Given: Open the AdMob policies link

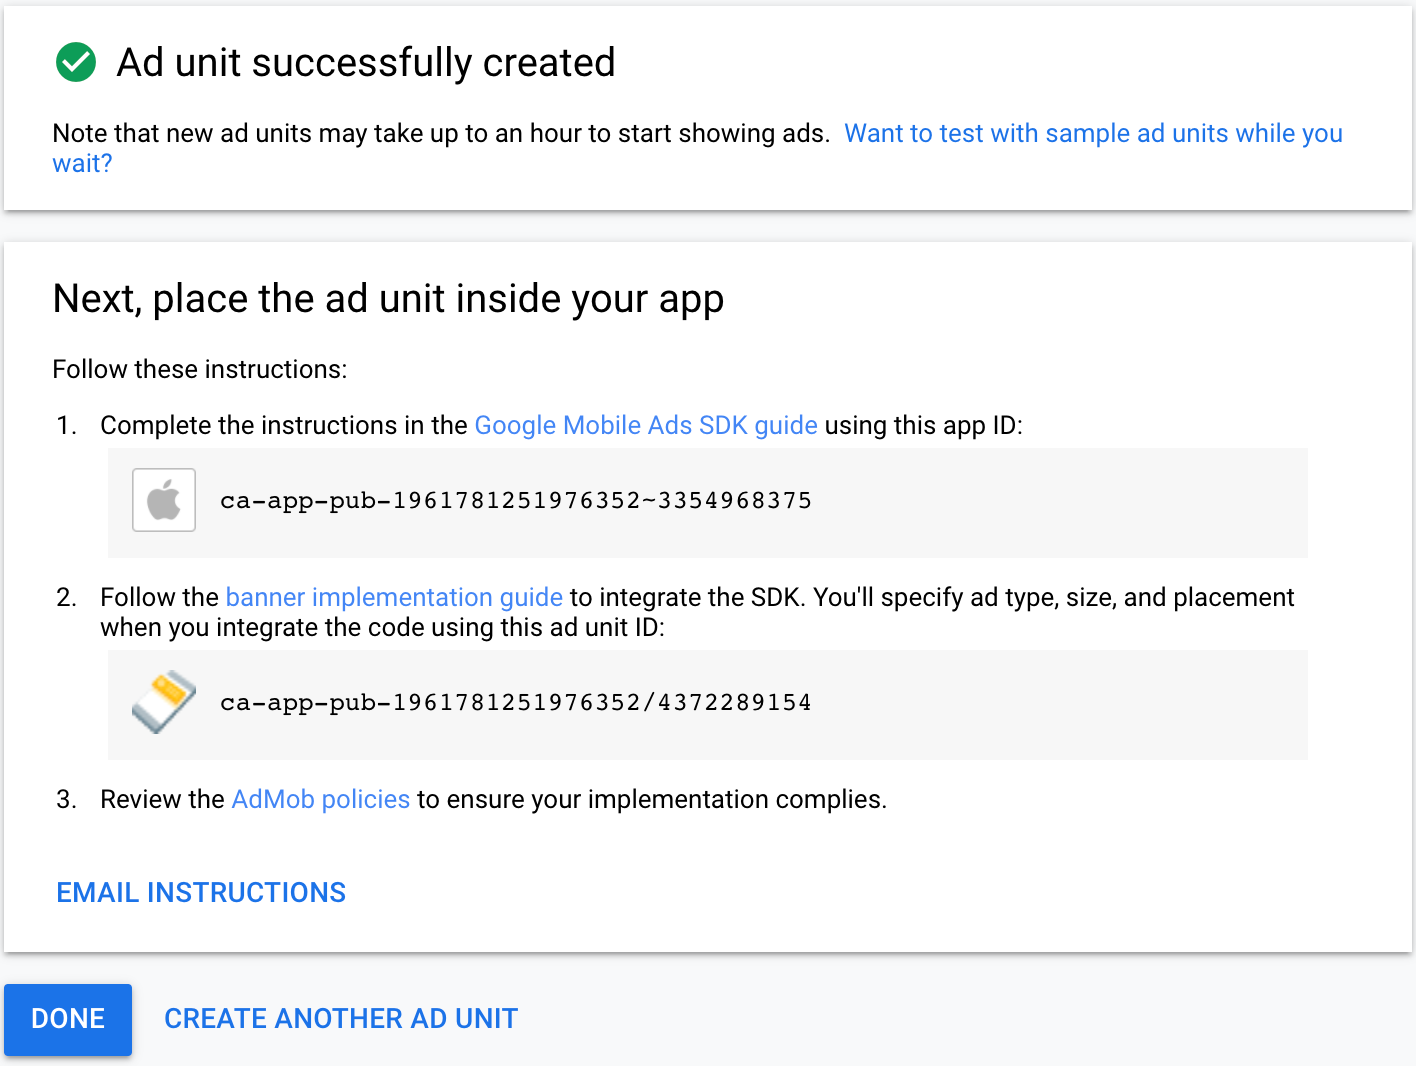Looking at the screenshot, I should [x=321, y=799].
